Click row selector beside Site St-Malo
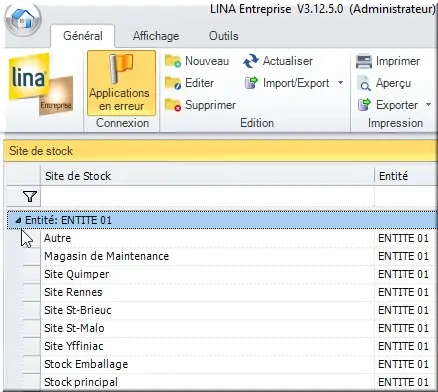 (x=31, y=328)
